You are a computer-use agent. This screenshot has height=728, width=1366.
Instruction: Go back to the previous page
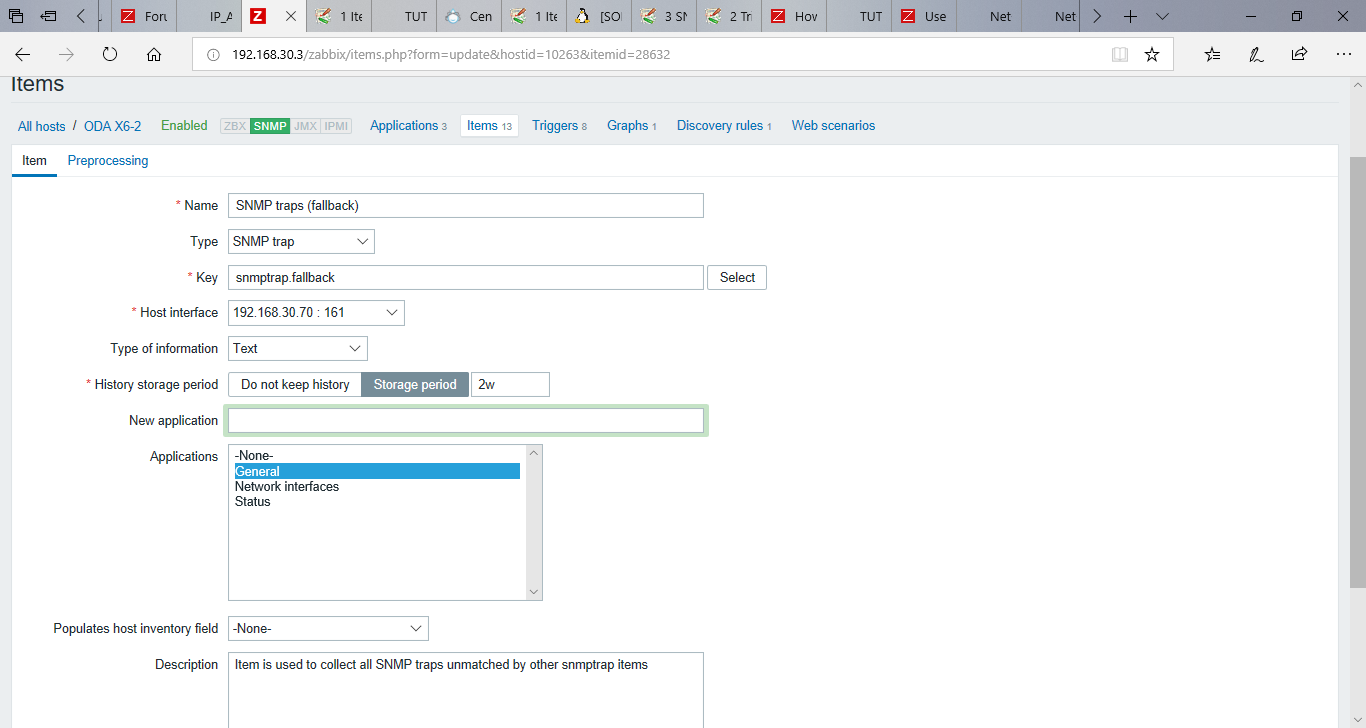pyautogui.click(x=22, y=55)
